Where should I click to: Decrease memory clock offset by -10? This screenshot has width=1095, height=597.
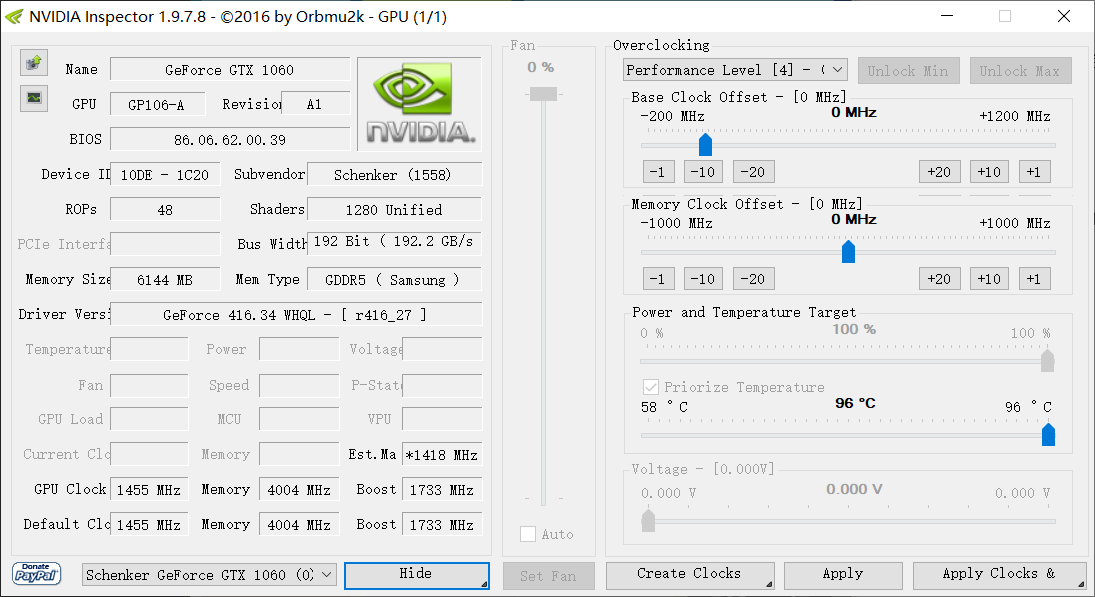tap(703, 278)
